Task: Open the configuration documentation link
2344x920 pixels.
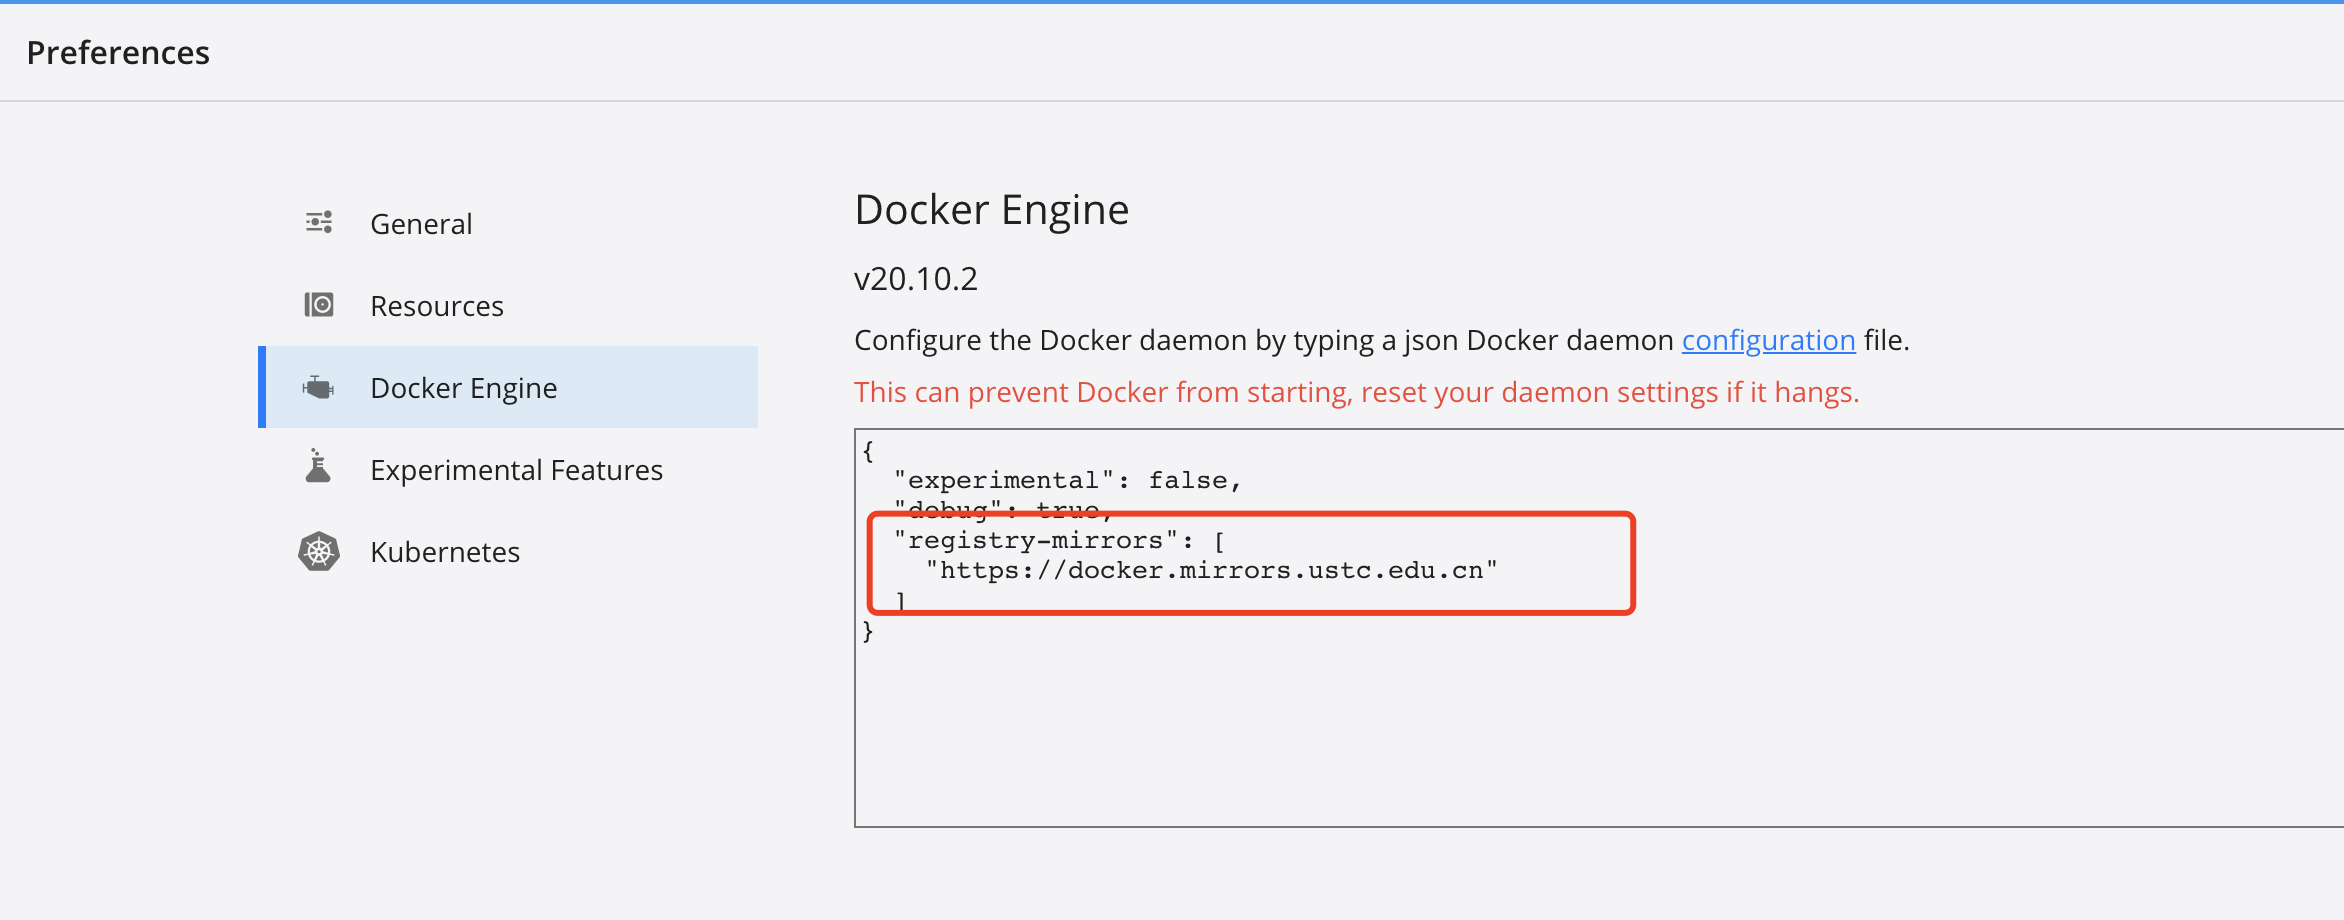Action: tap(1768, 340)
